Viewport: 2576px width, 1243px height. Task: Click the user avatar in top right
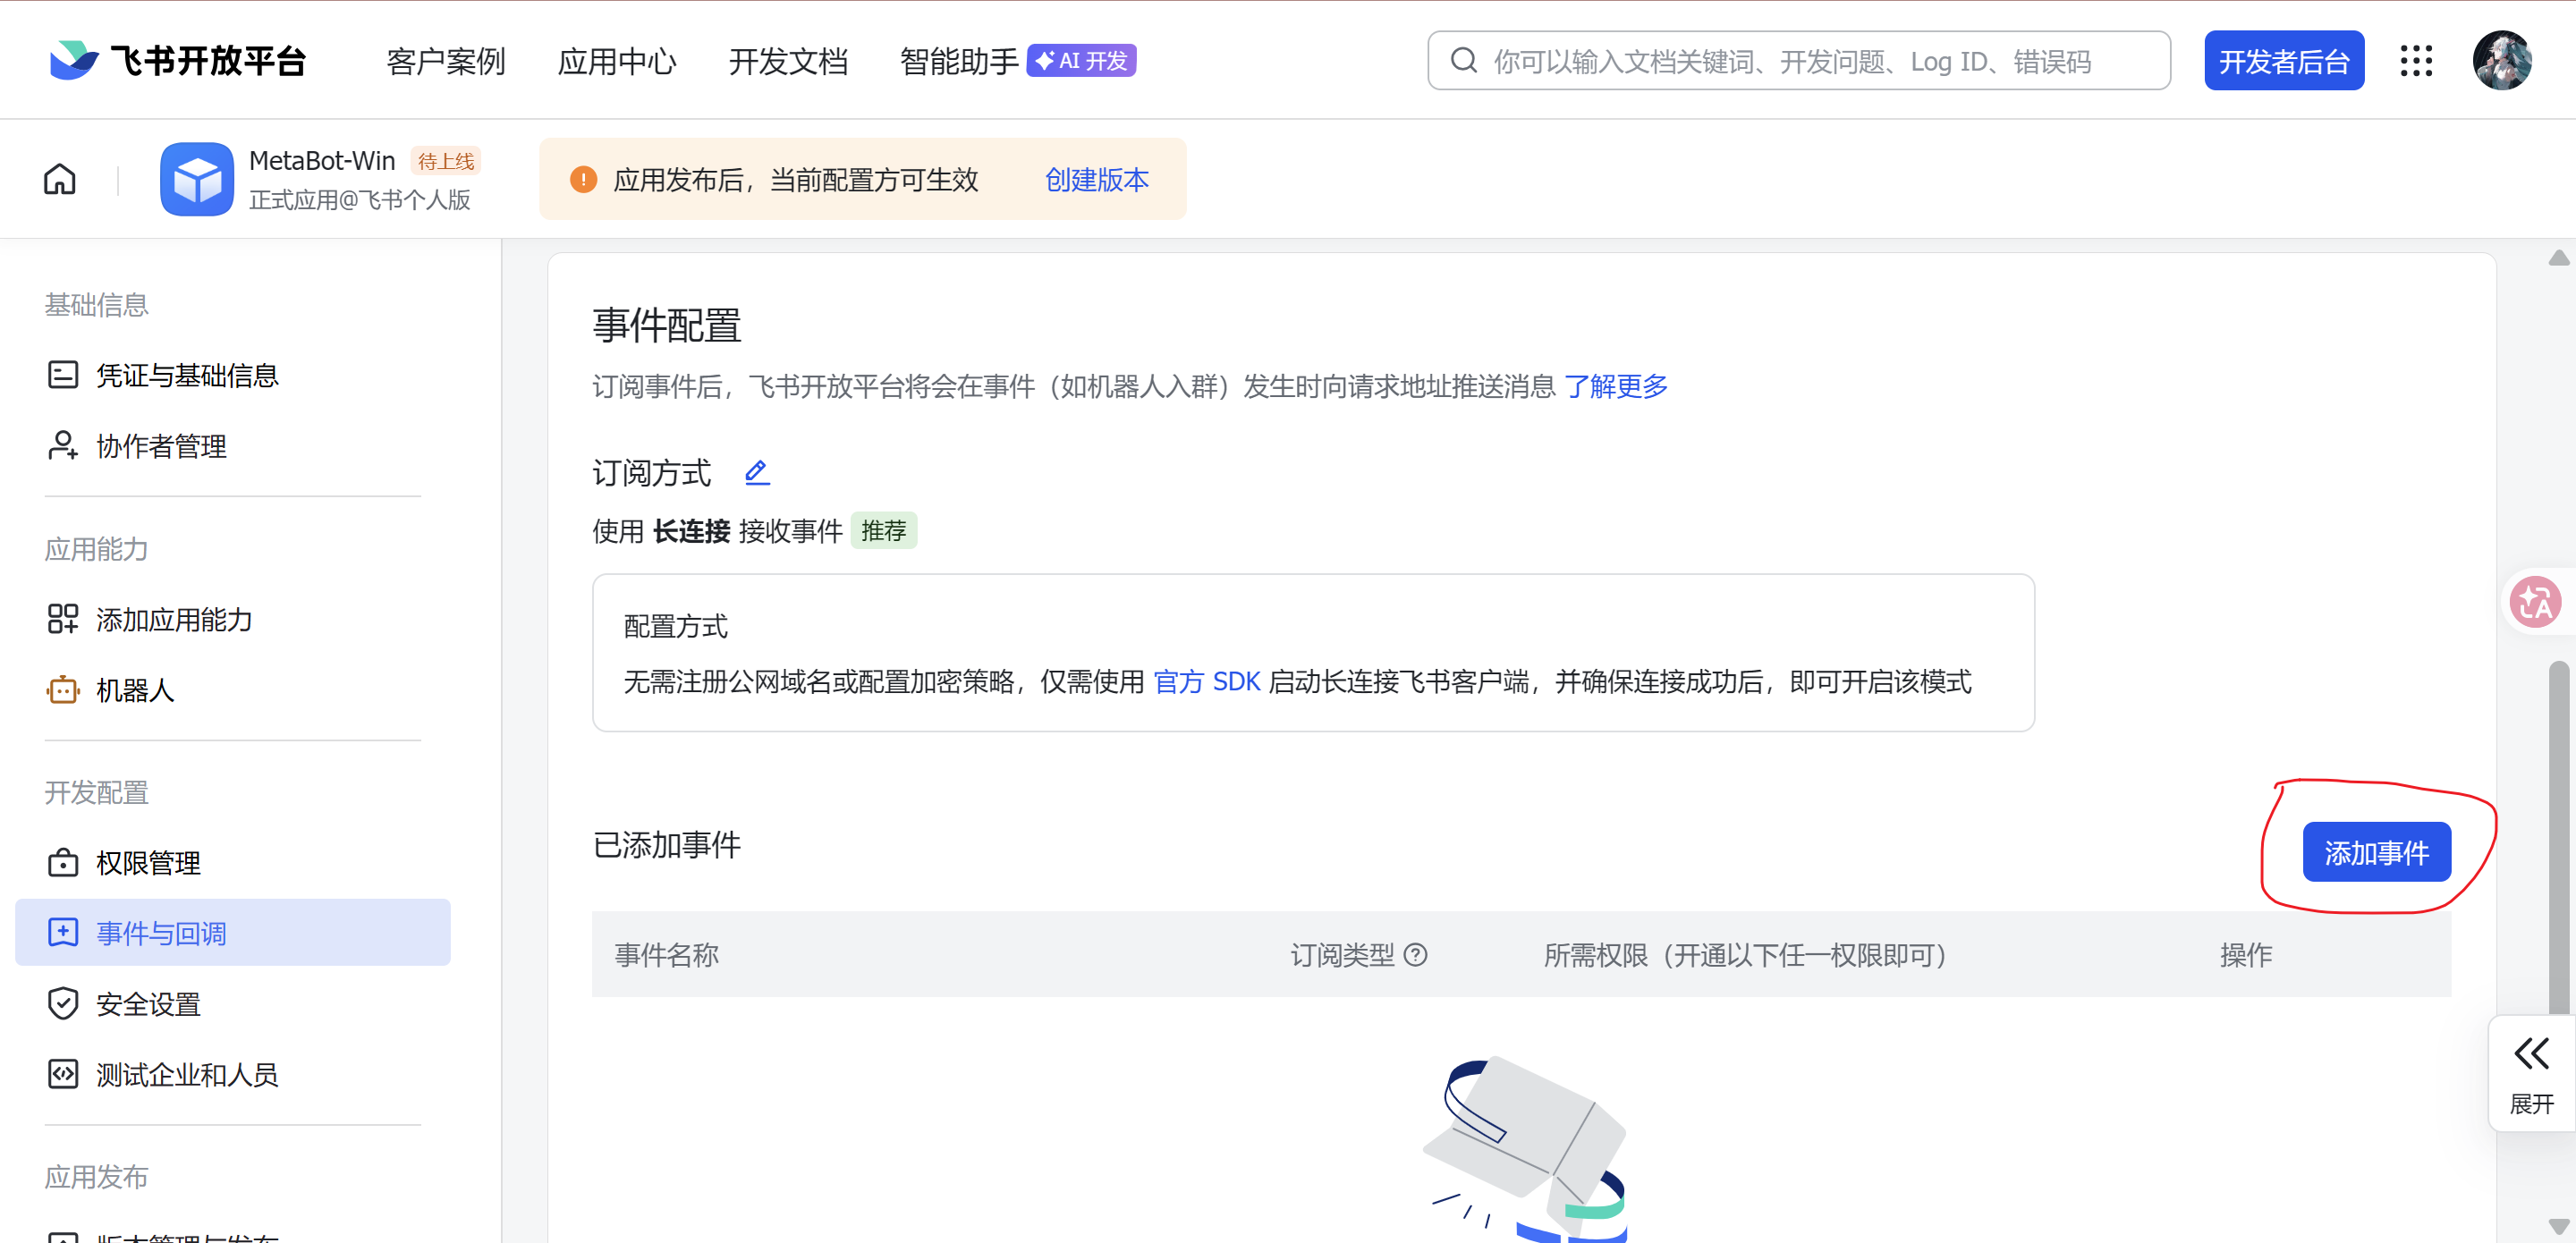2501,61
